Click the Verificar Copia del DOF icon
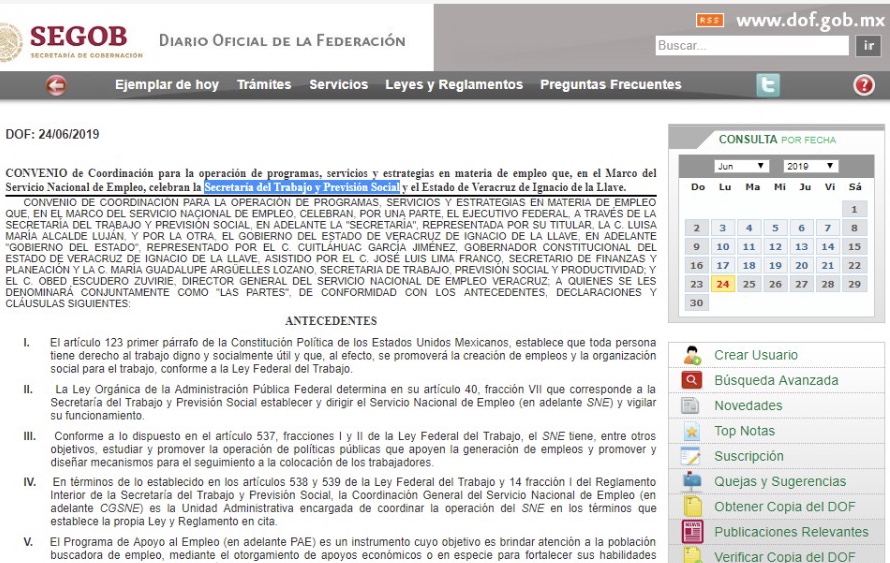This screenshot has width=890, height=563. 692,554
